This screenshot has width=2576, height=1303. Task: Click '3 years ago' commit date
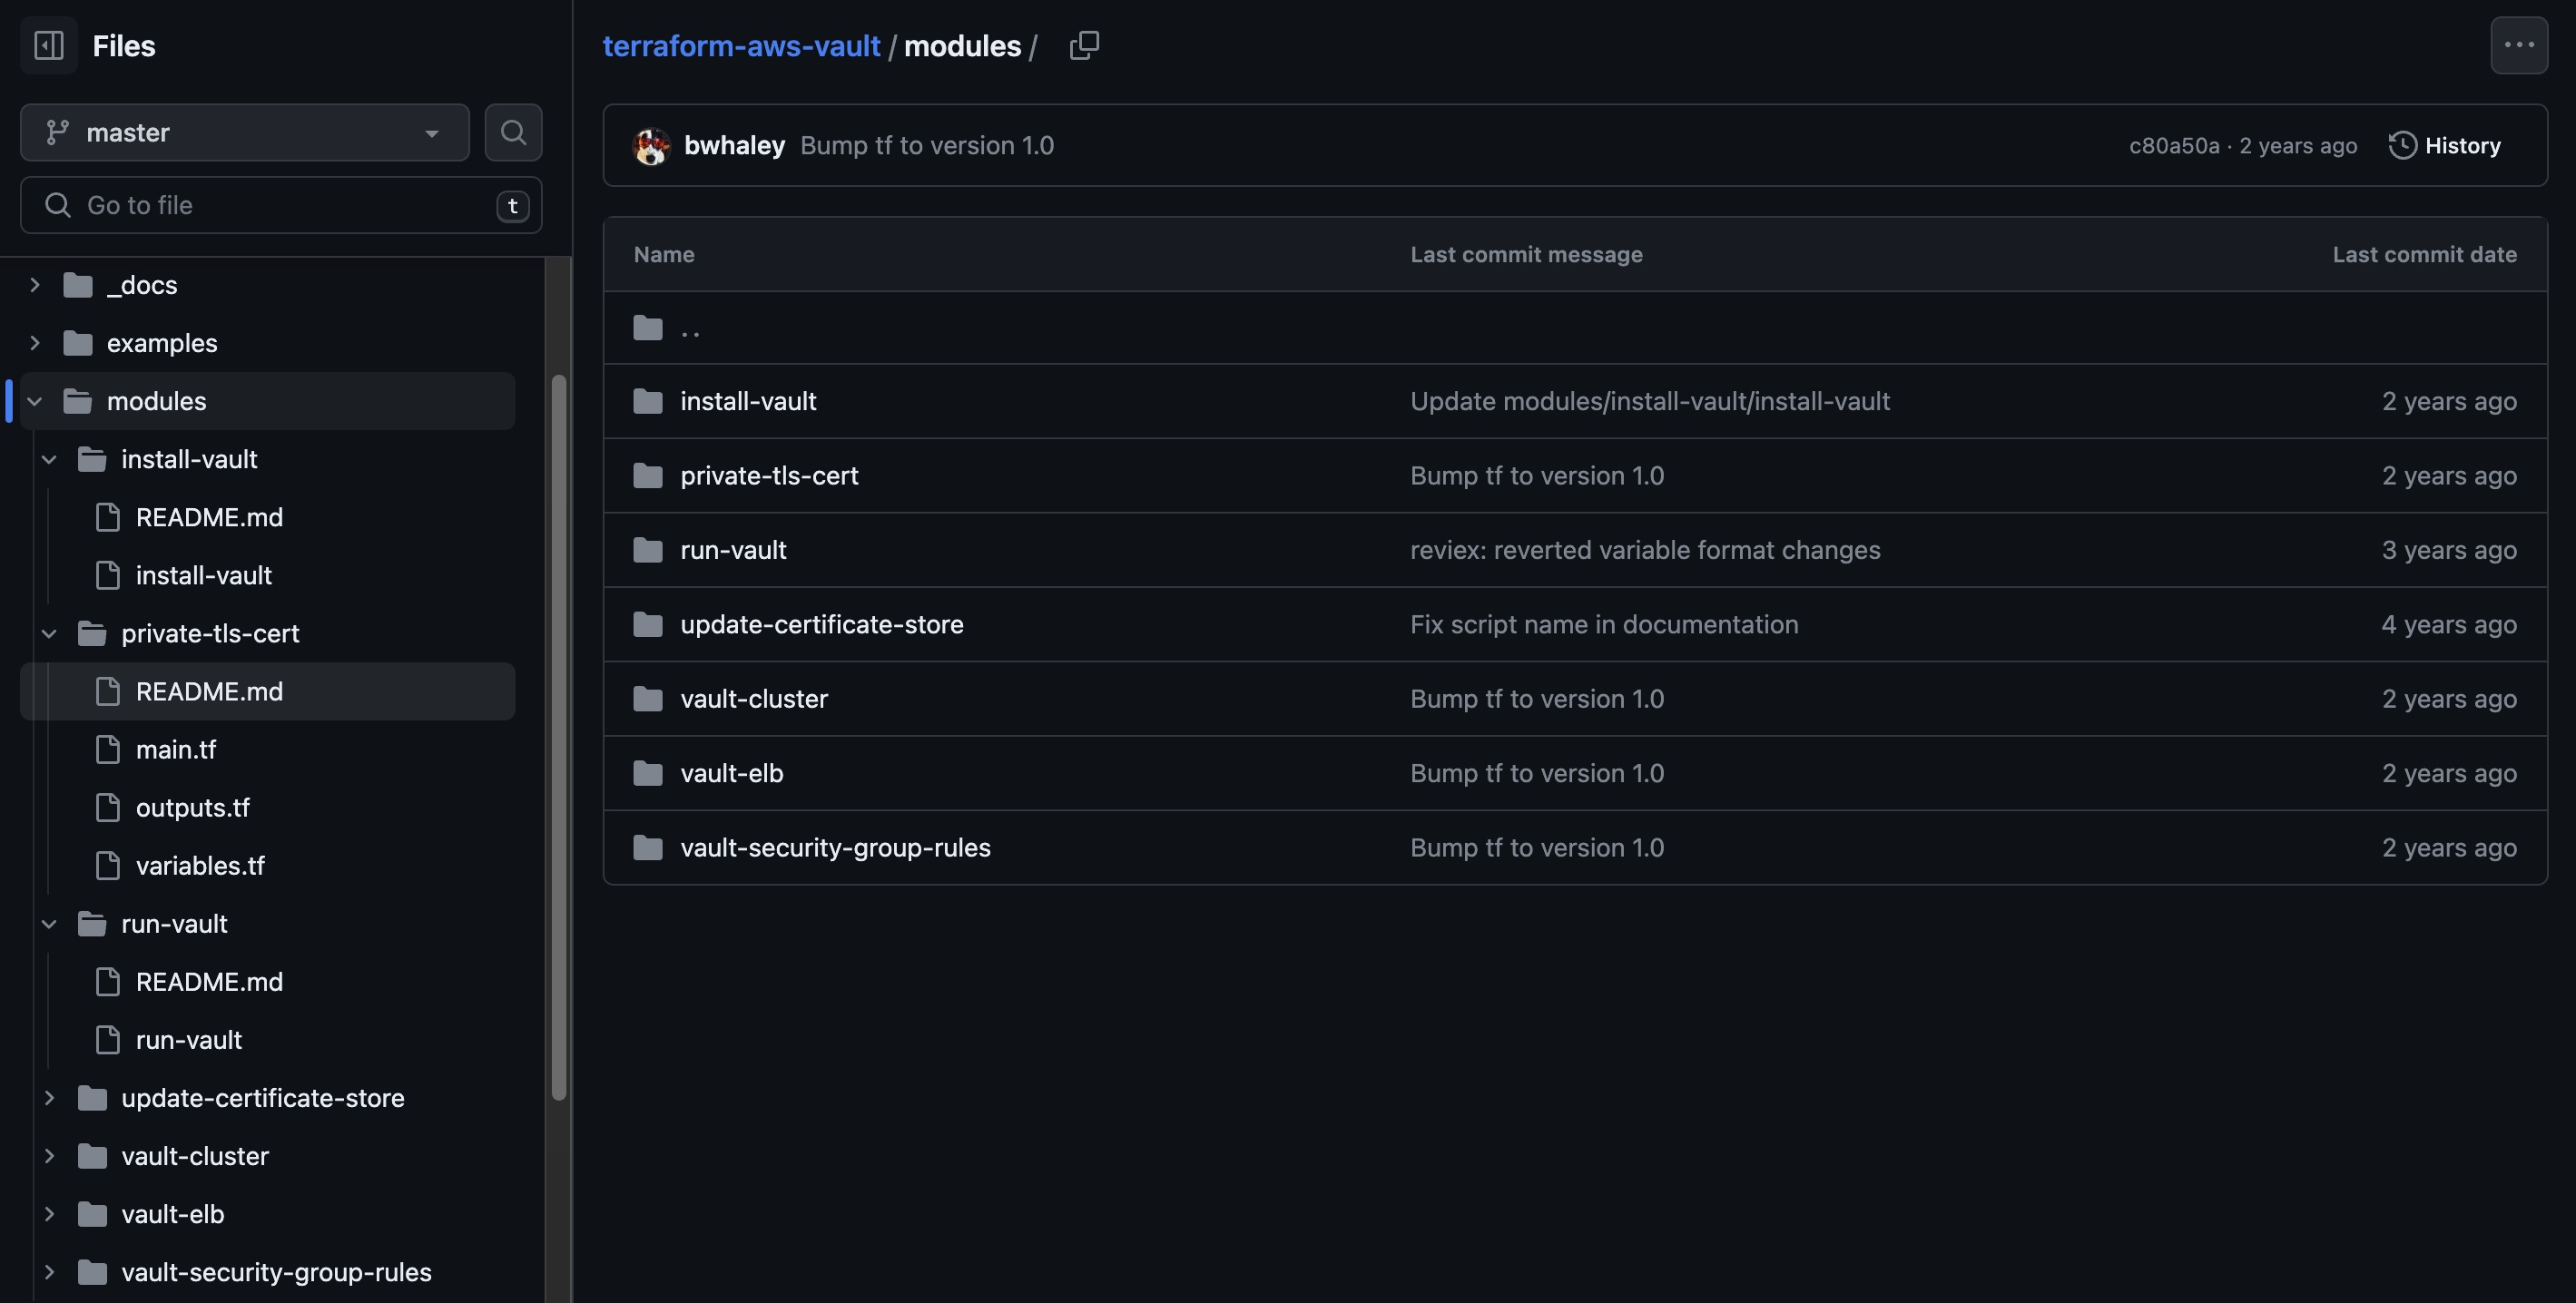2449,550
